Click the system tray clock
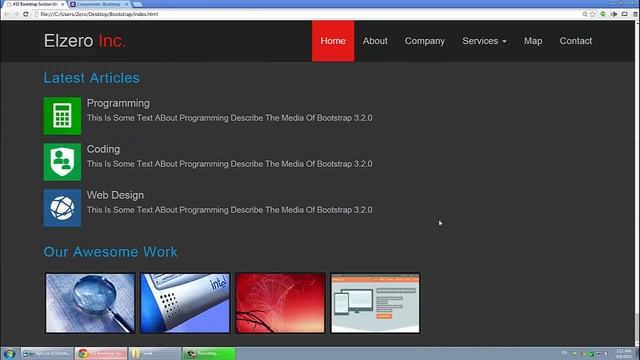Viewport: 640px width, 360px height. (x=624, y=353)
